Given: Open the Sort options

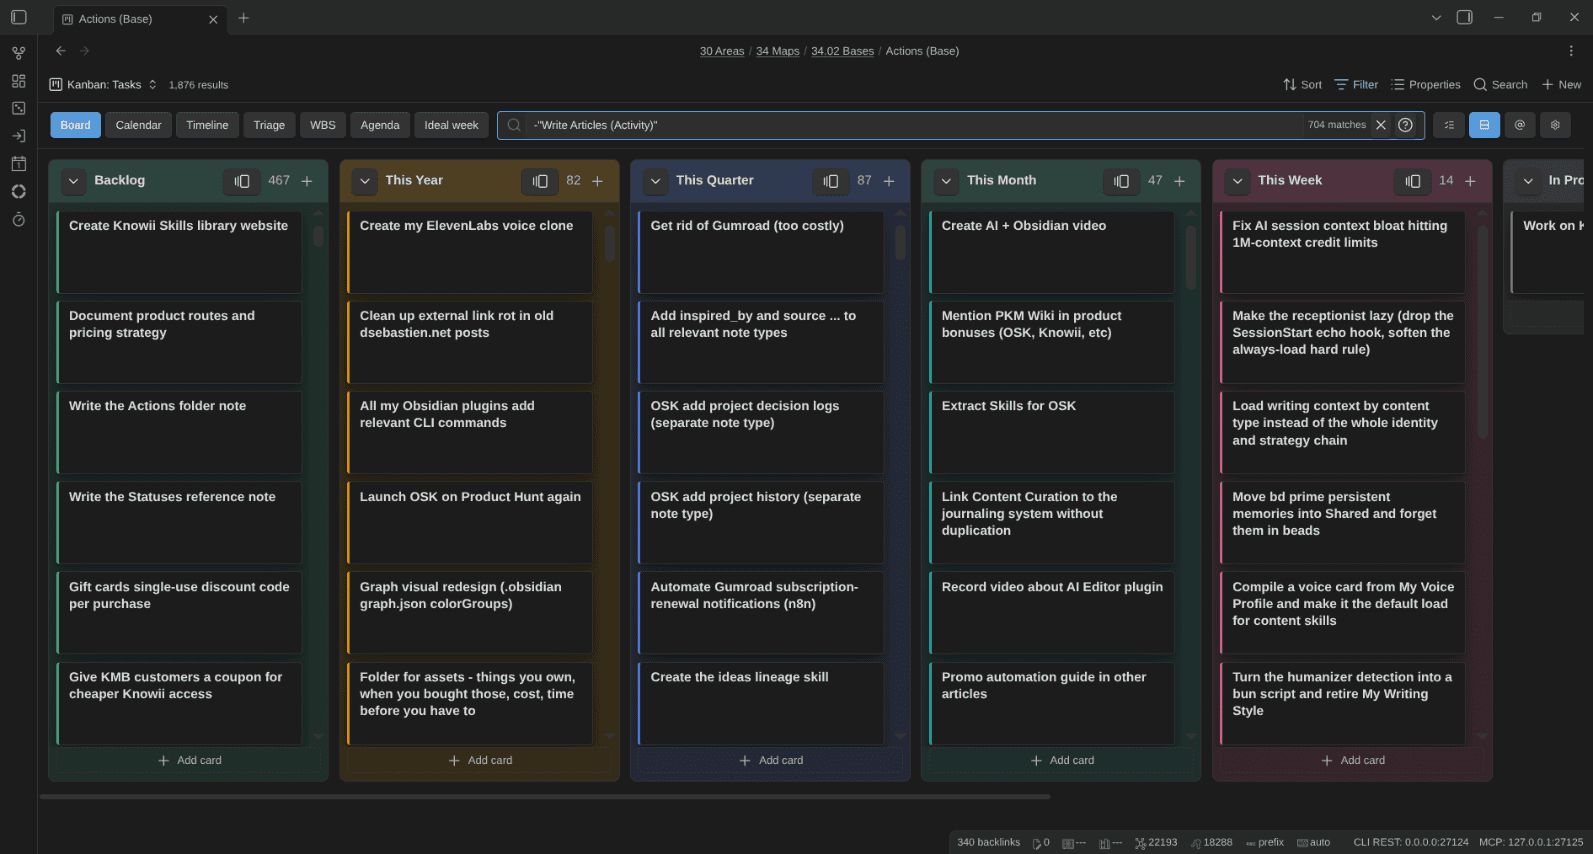Looking at the screenshot, I should pos(1302,85).
